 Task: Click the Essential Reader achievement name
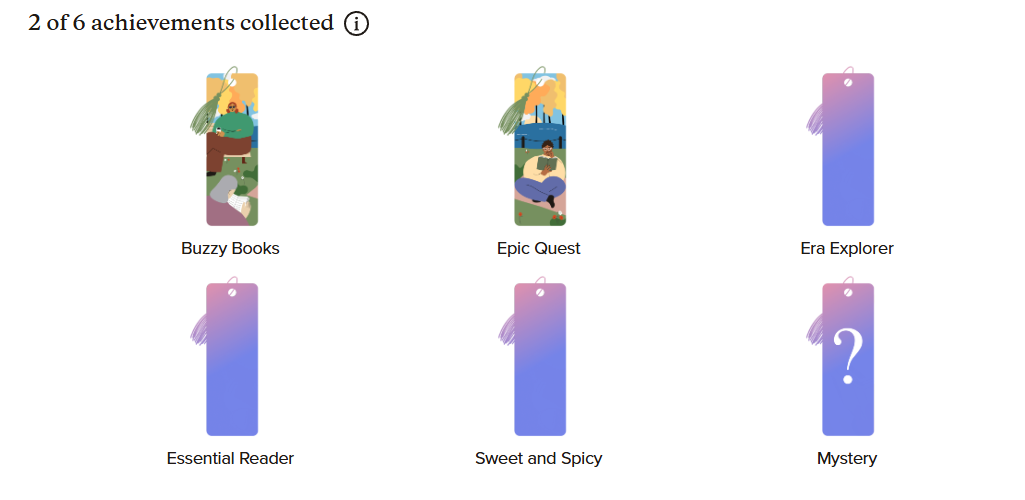pos(230,458)
